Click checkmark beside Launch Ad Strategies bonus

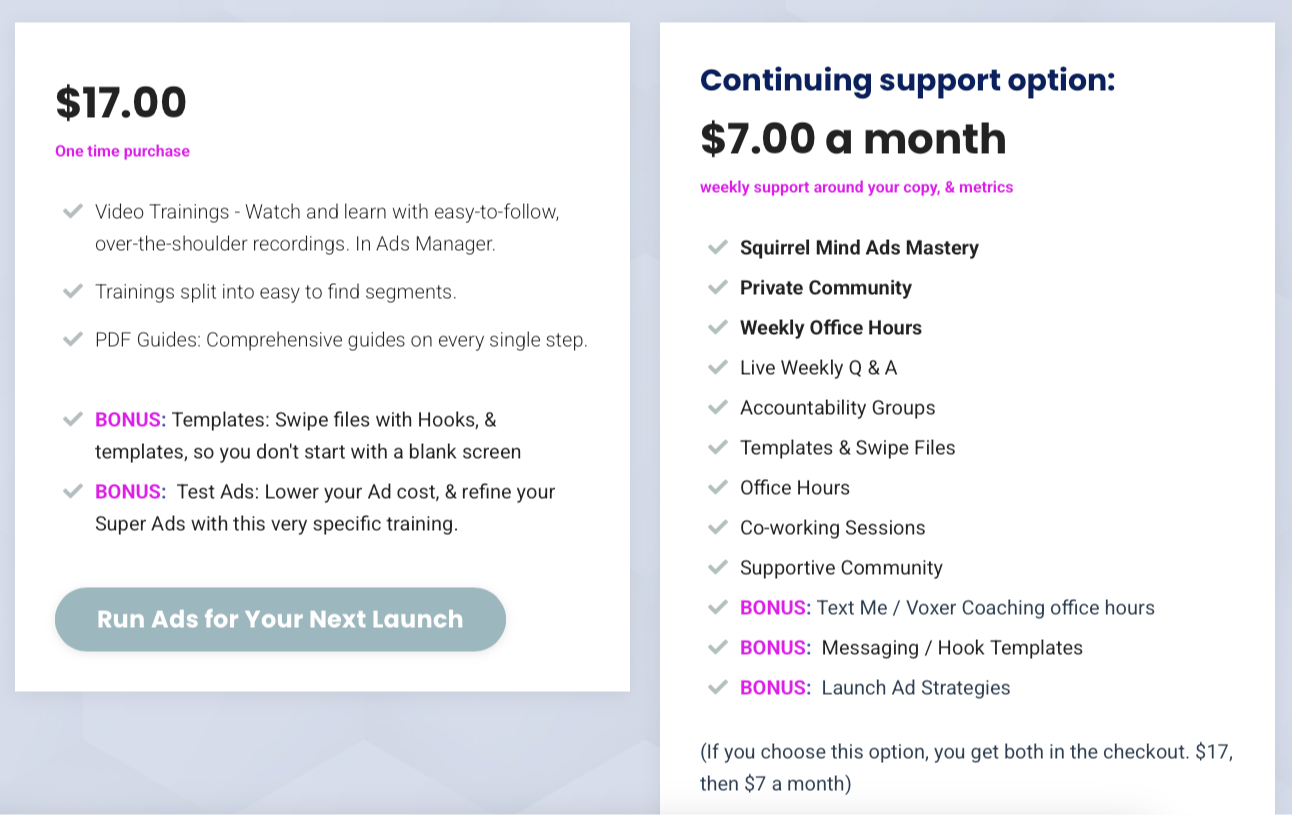pyautogui.click(x=717, y=687)
